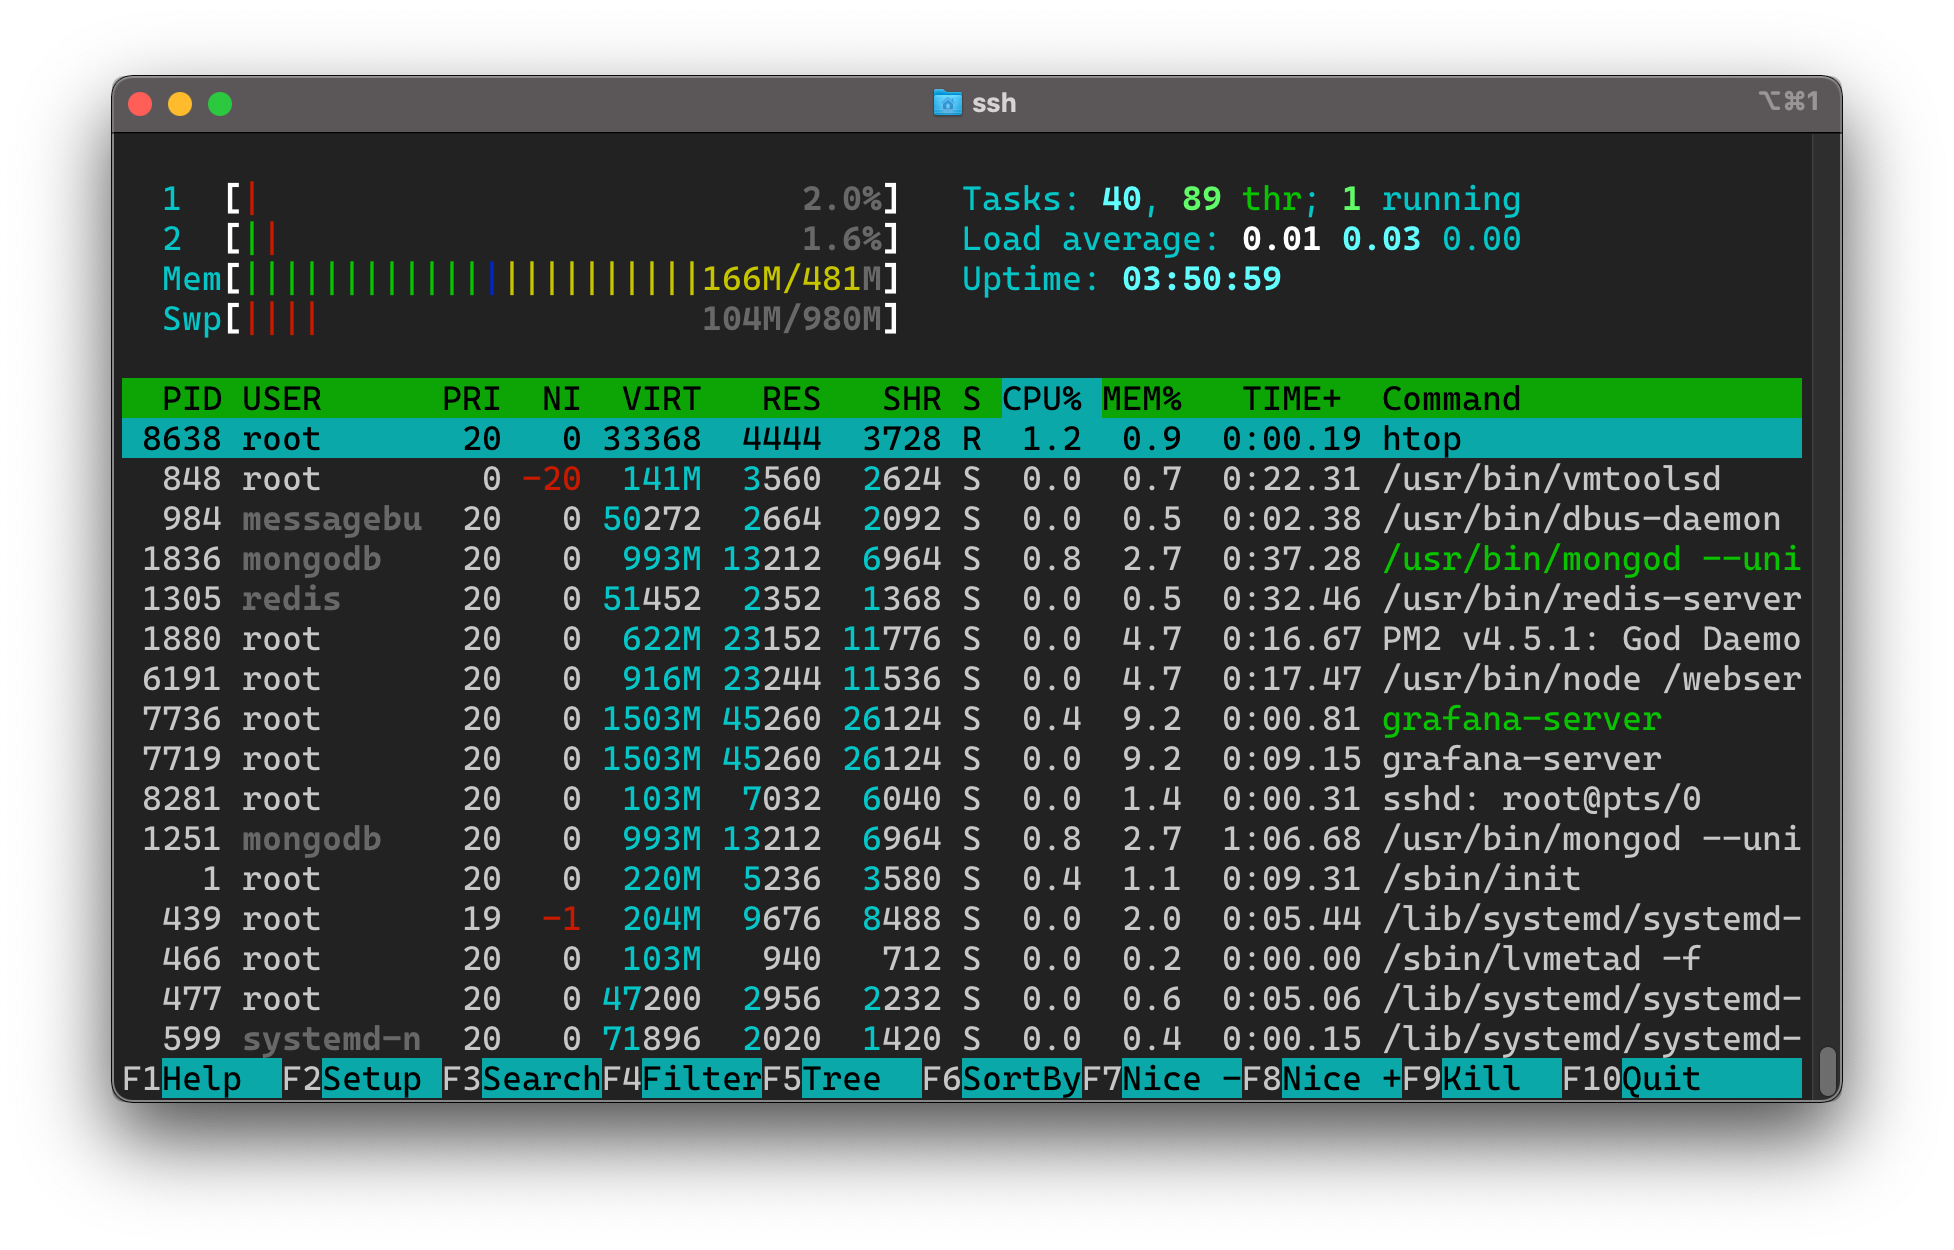
Task: Click the 1:06.68 TIME+ value
Action: (1291, 839)
